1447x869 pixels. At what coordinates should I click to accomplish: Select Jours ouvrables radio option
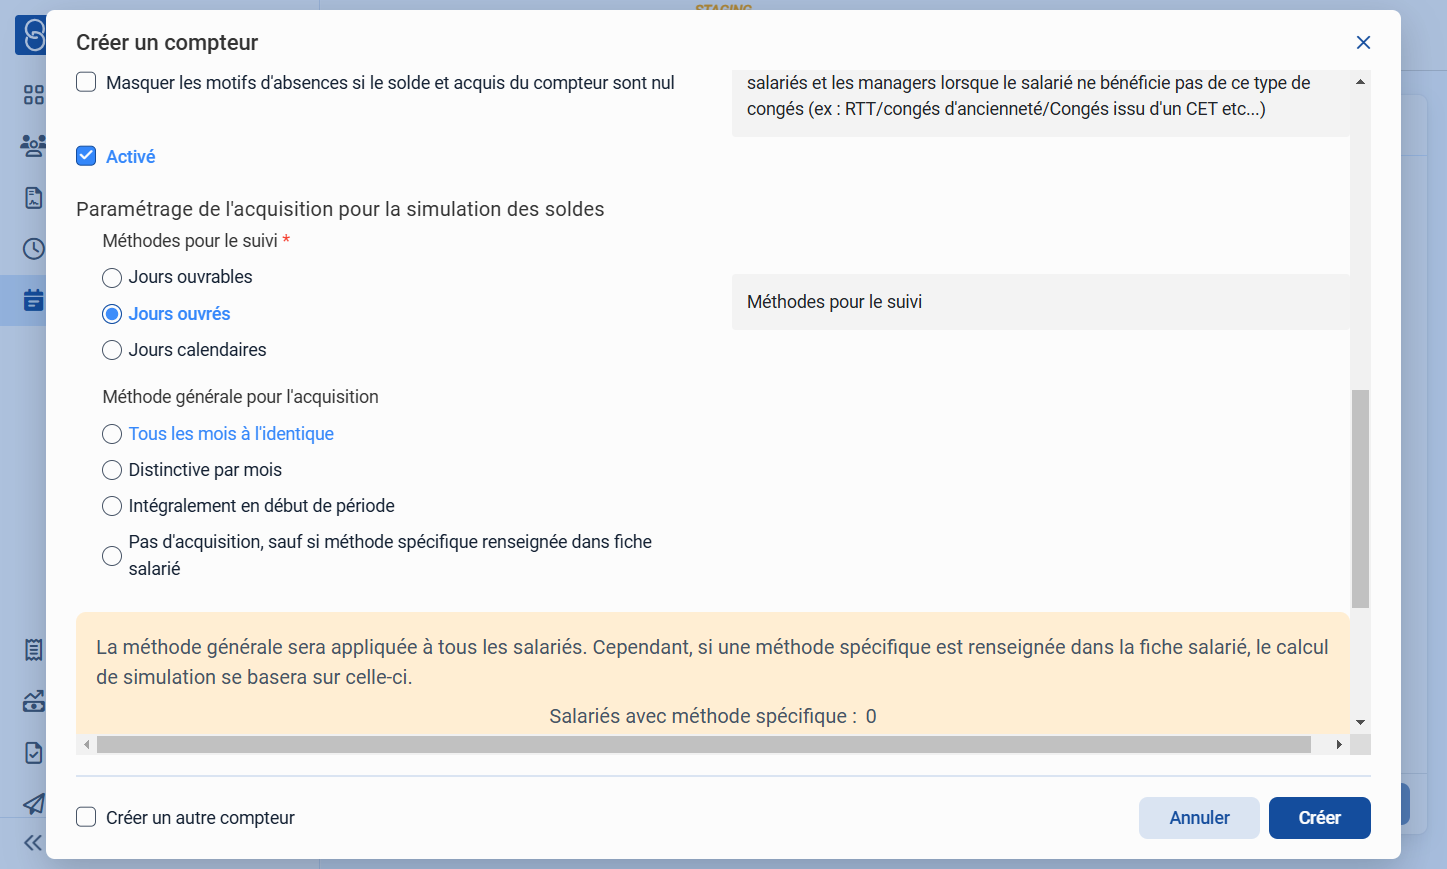tap(112, 277)
